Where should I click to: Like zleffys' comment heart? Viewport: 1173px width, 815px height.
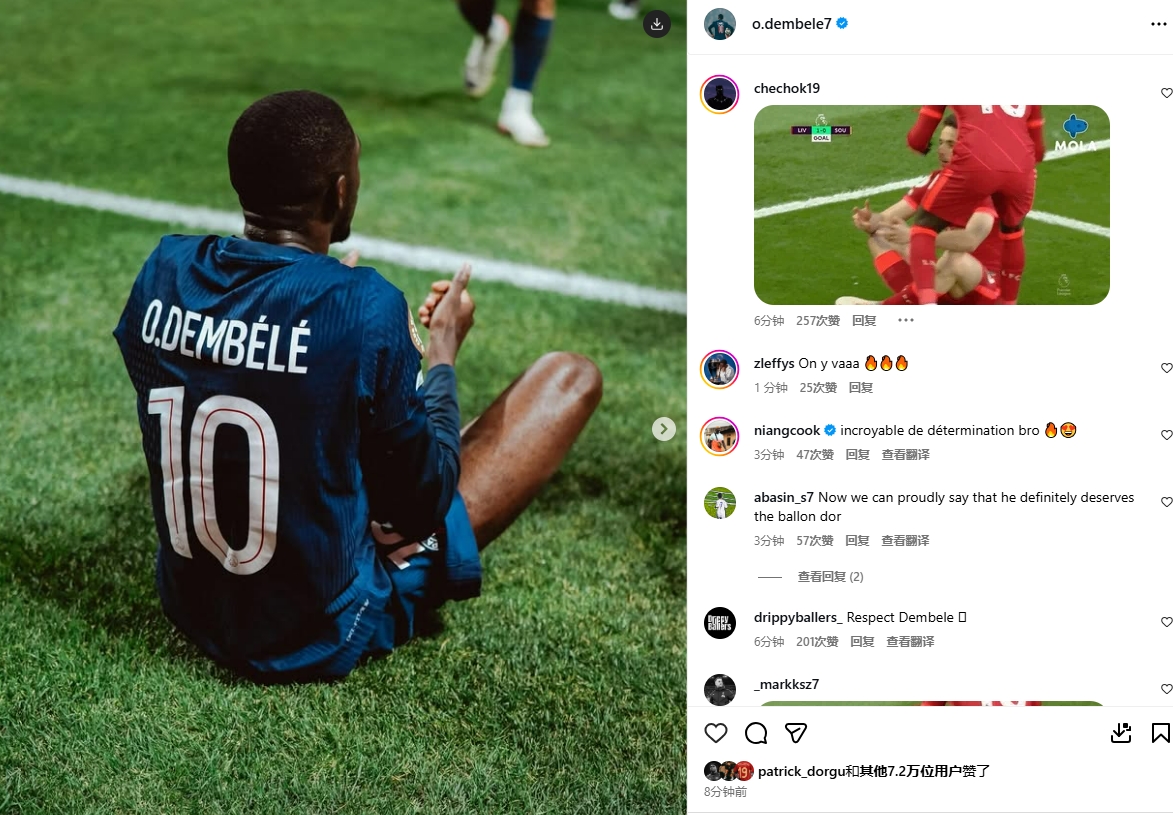point(1166,367)
